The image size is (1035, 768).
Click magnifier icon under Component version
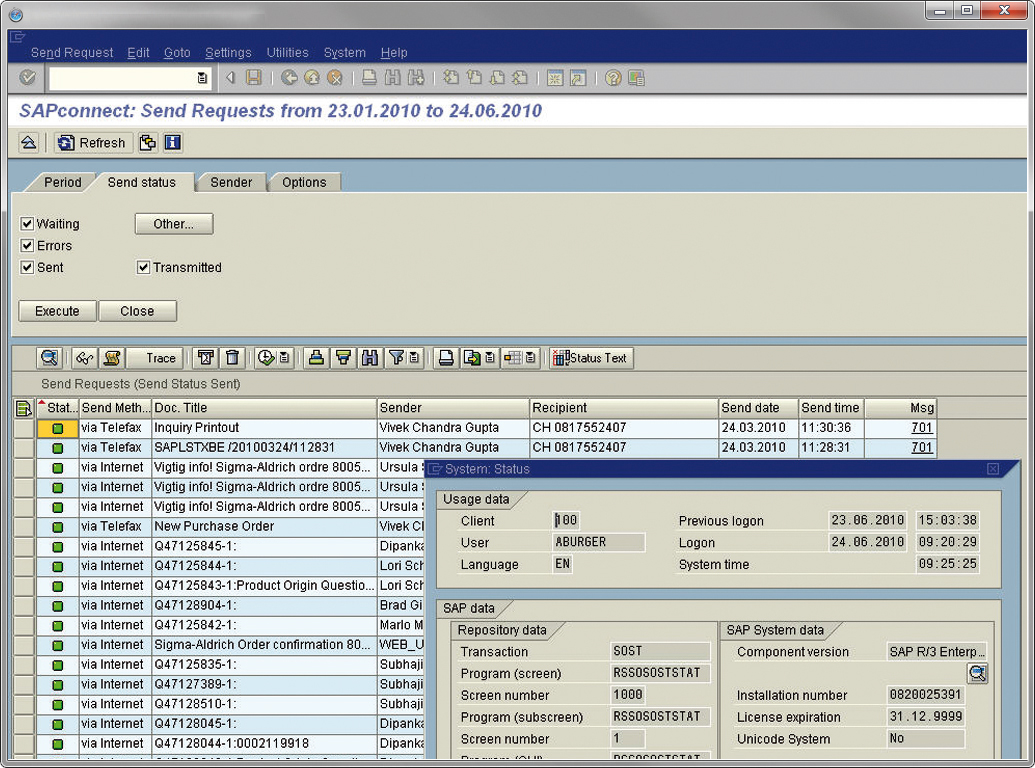(x=978, y=674)
